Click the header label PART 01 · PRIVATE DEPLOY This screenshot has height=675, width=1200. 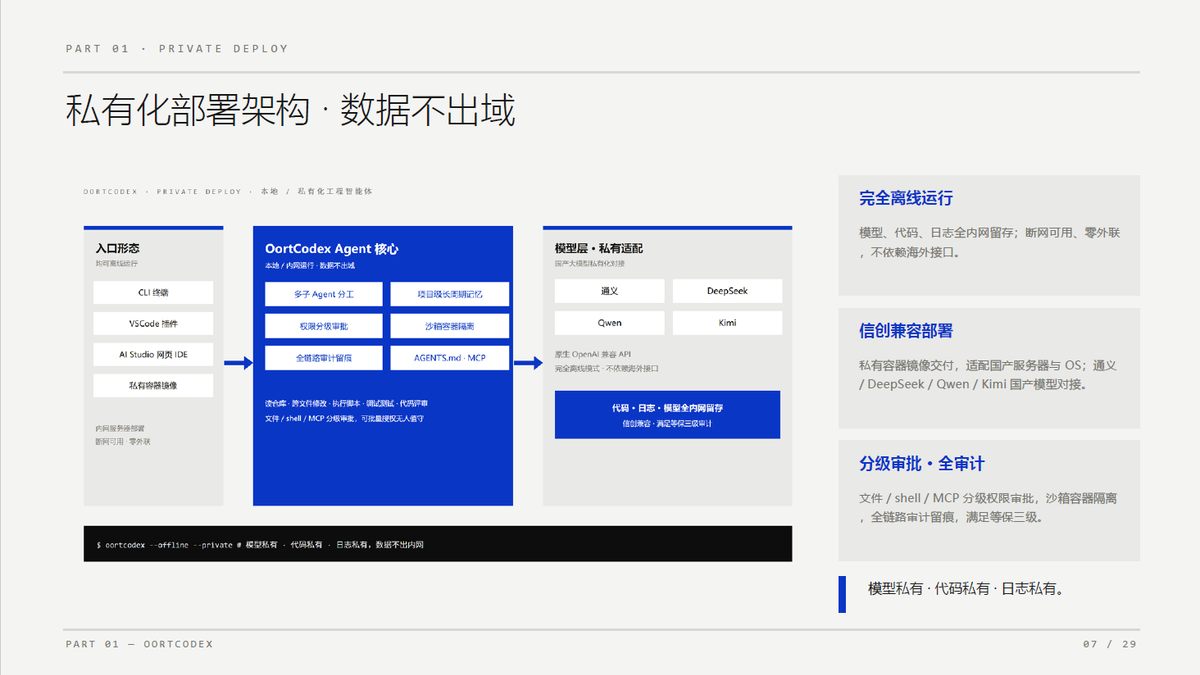177,48
